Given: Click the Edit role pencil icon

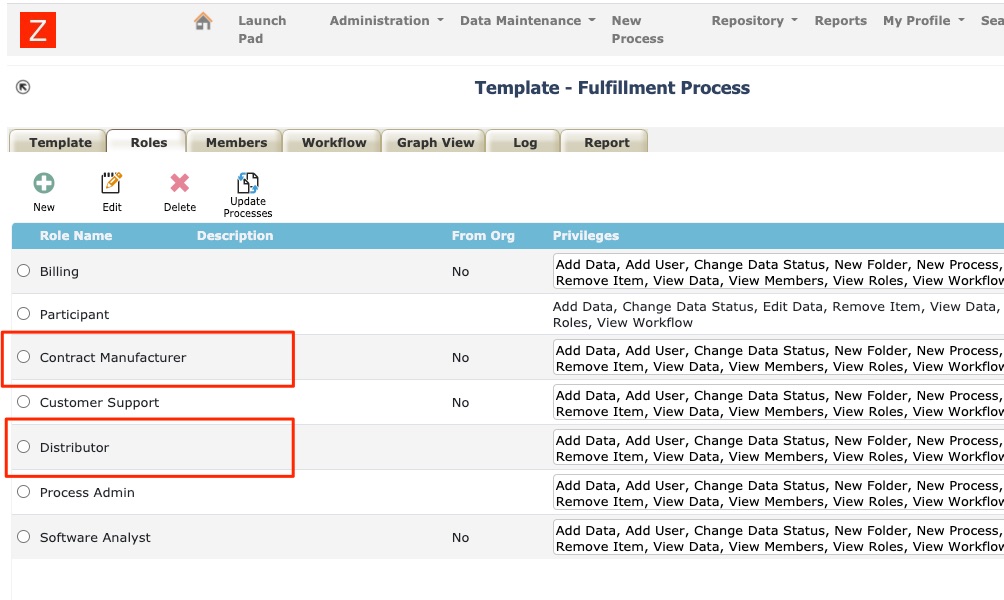Looking at the screenshot, I should coord(112,182).
